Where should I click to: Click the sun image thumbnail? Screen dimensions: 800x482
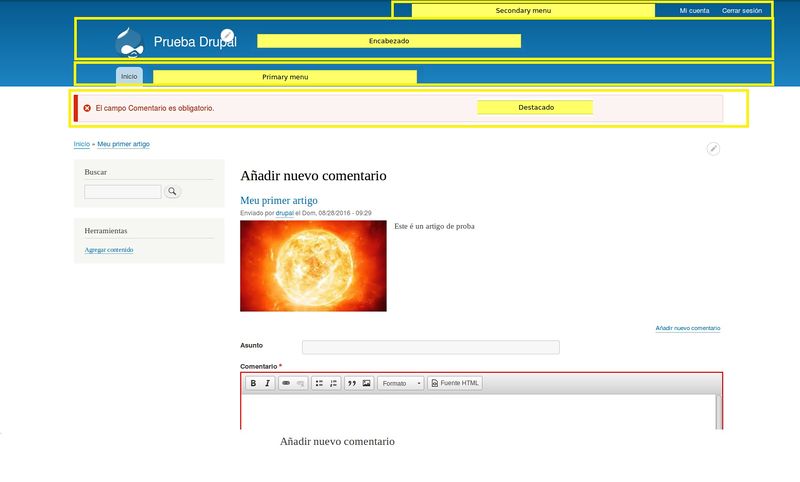click(x=313, y=266)
